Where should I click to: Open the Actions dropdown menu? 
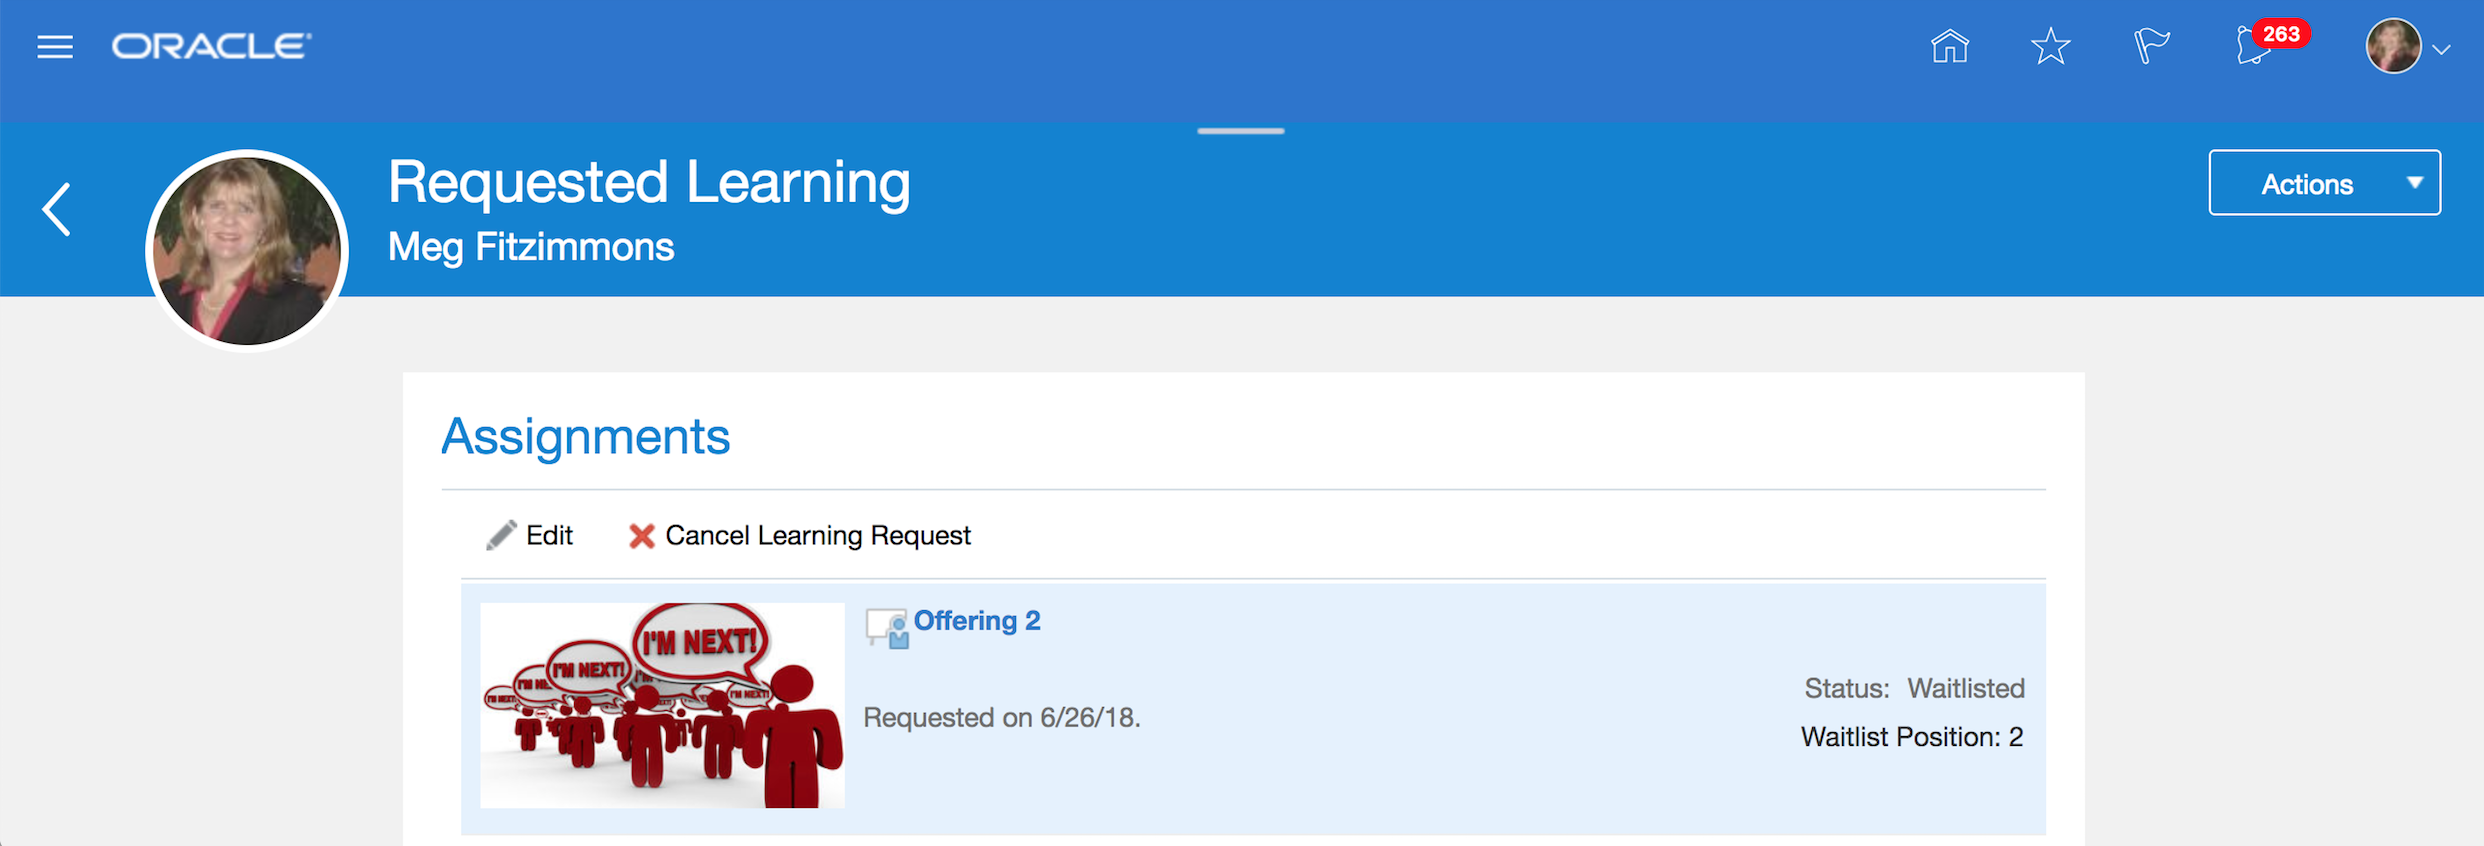click(2307, 184)
